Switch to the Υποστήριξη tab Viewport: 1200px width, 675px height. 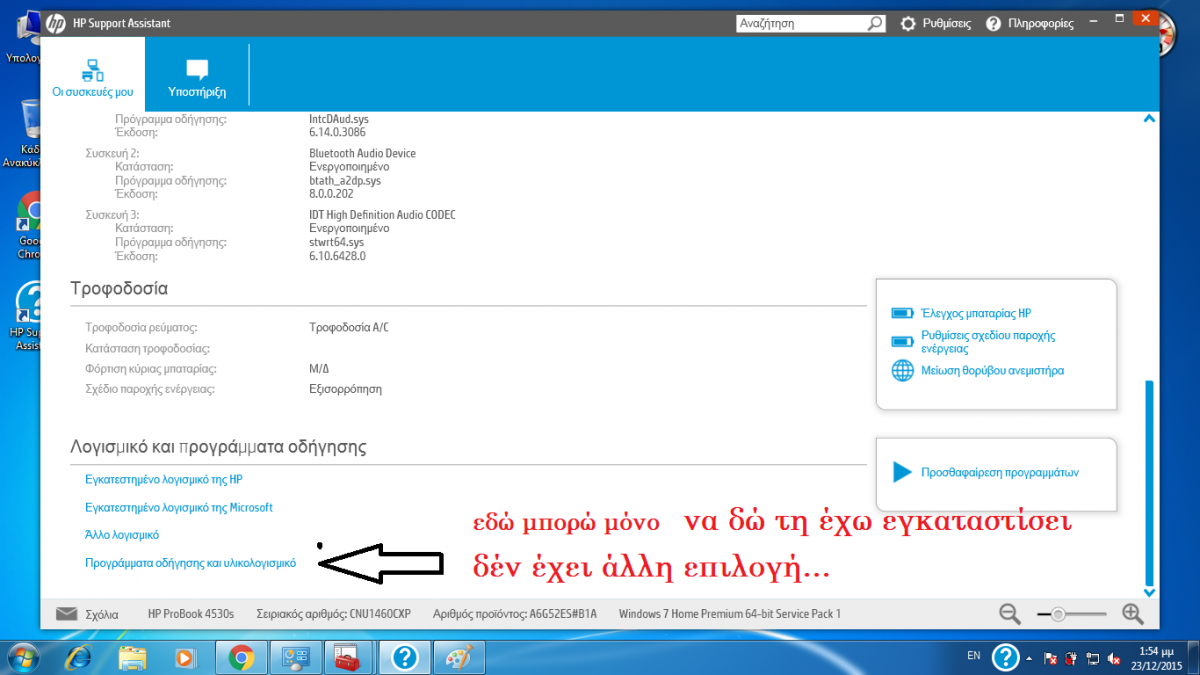tap(197, 76)
